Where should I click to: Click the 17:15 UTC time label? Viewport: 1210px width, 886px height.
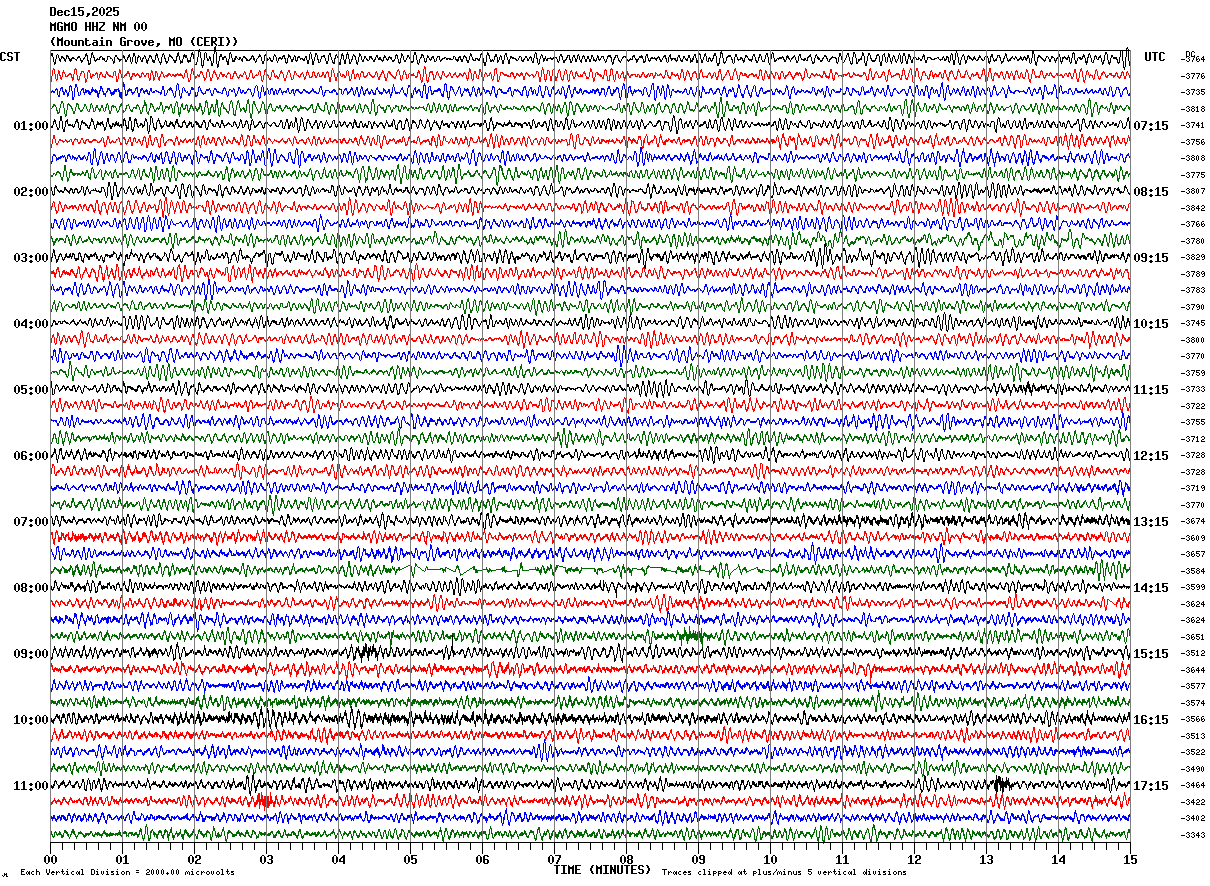[x=1151, y=786]
